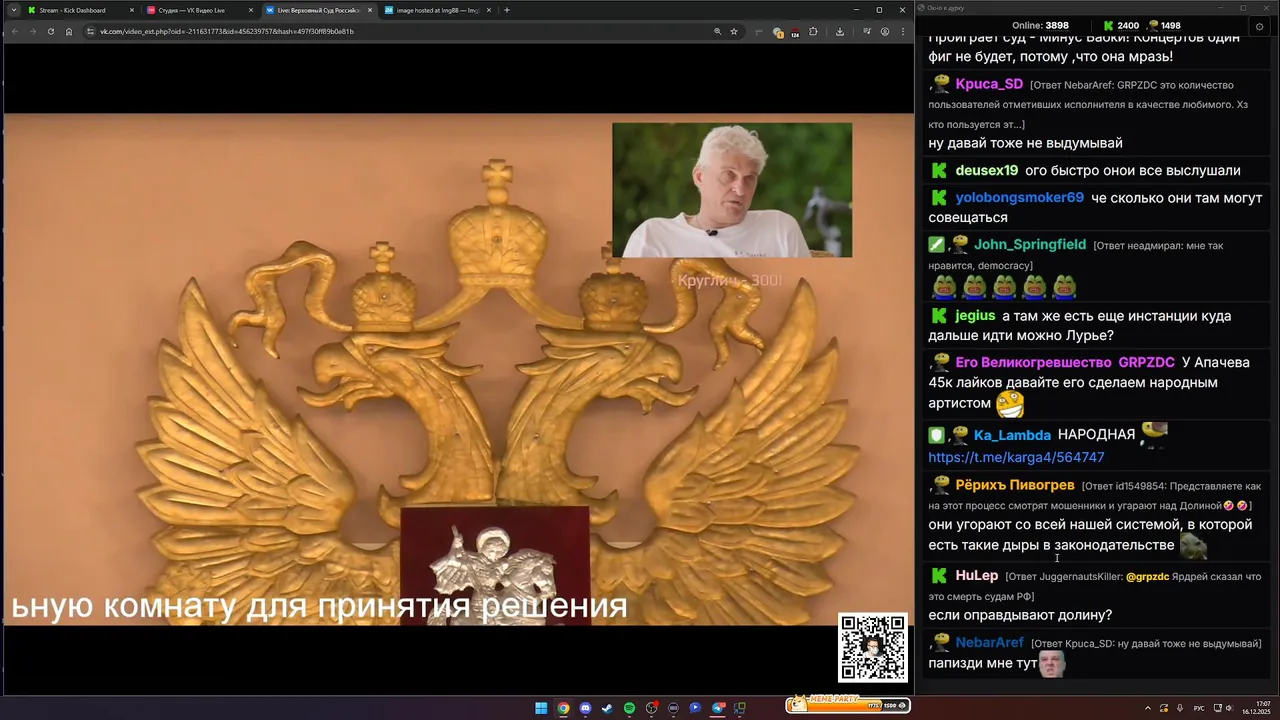Open the zoom indicator in address bar
Screen dimensions: 1280x720
click(x=717, y=31)
